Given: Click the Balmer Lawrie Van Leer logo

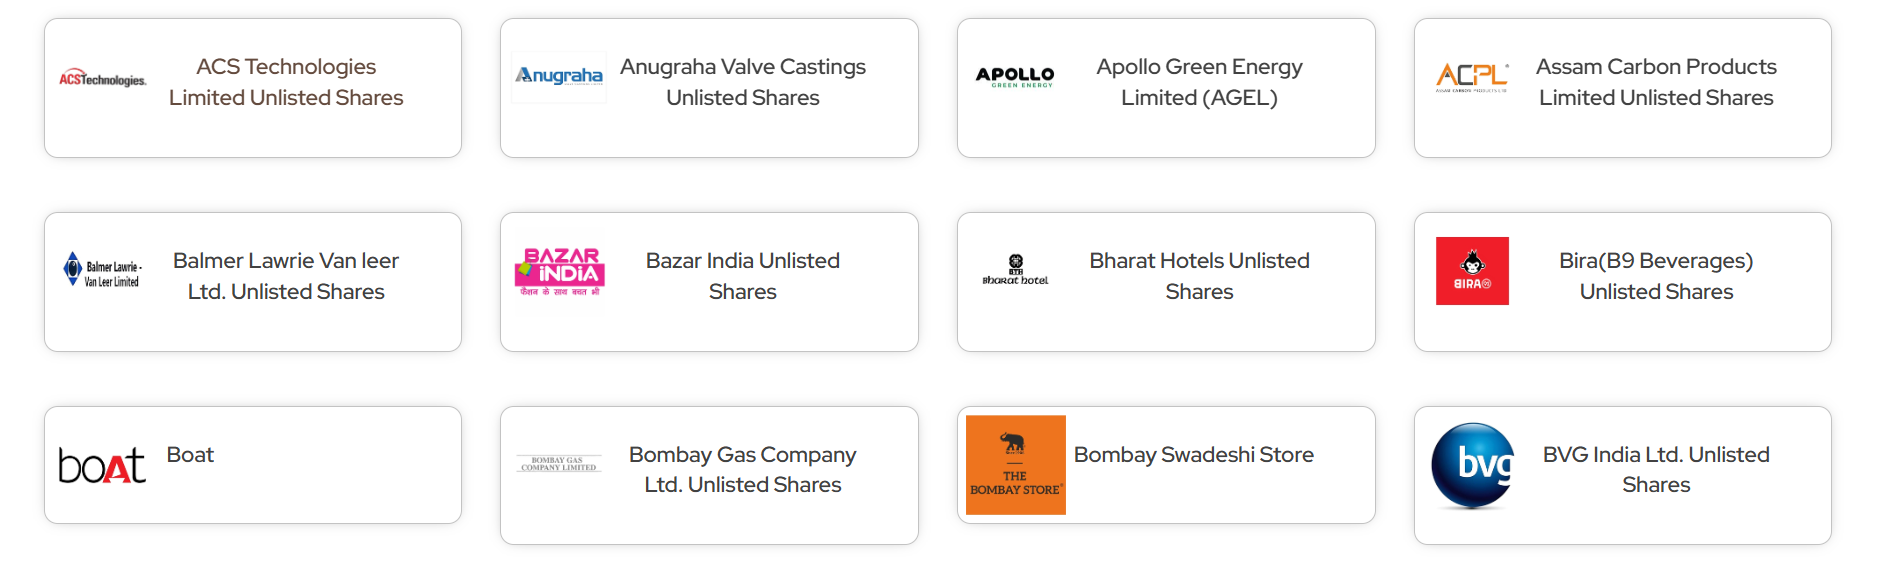Looking at the screenshot, I should [x=102, y=270].
